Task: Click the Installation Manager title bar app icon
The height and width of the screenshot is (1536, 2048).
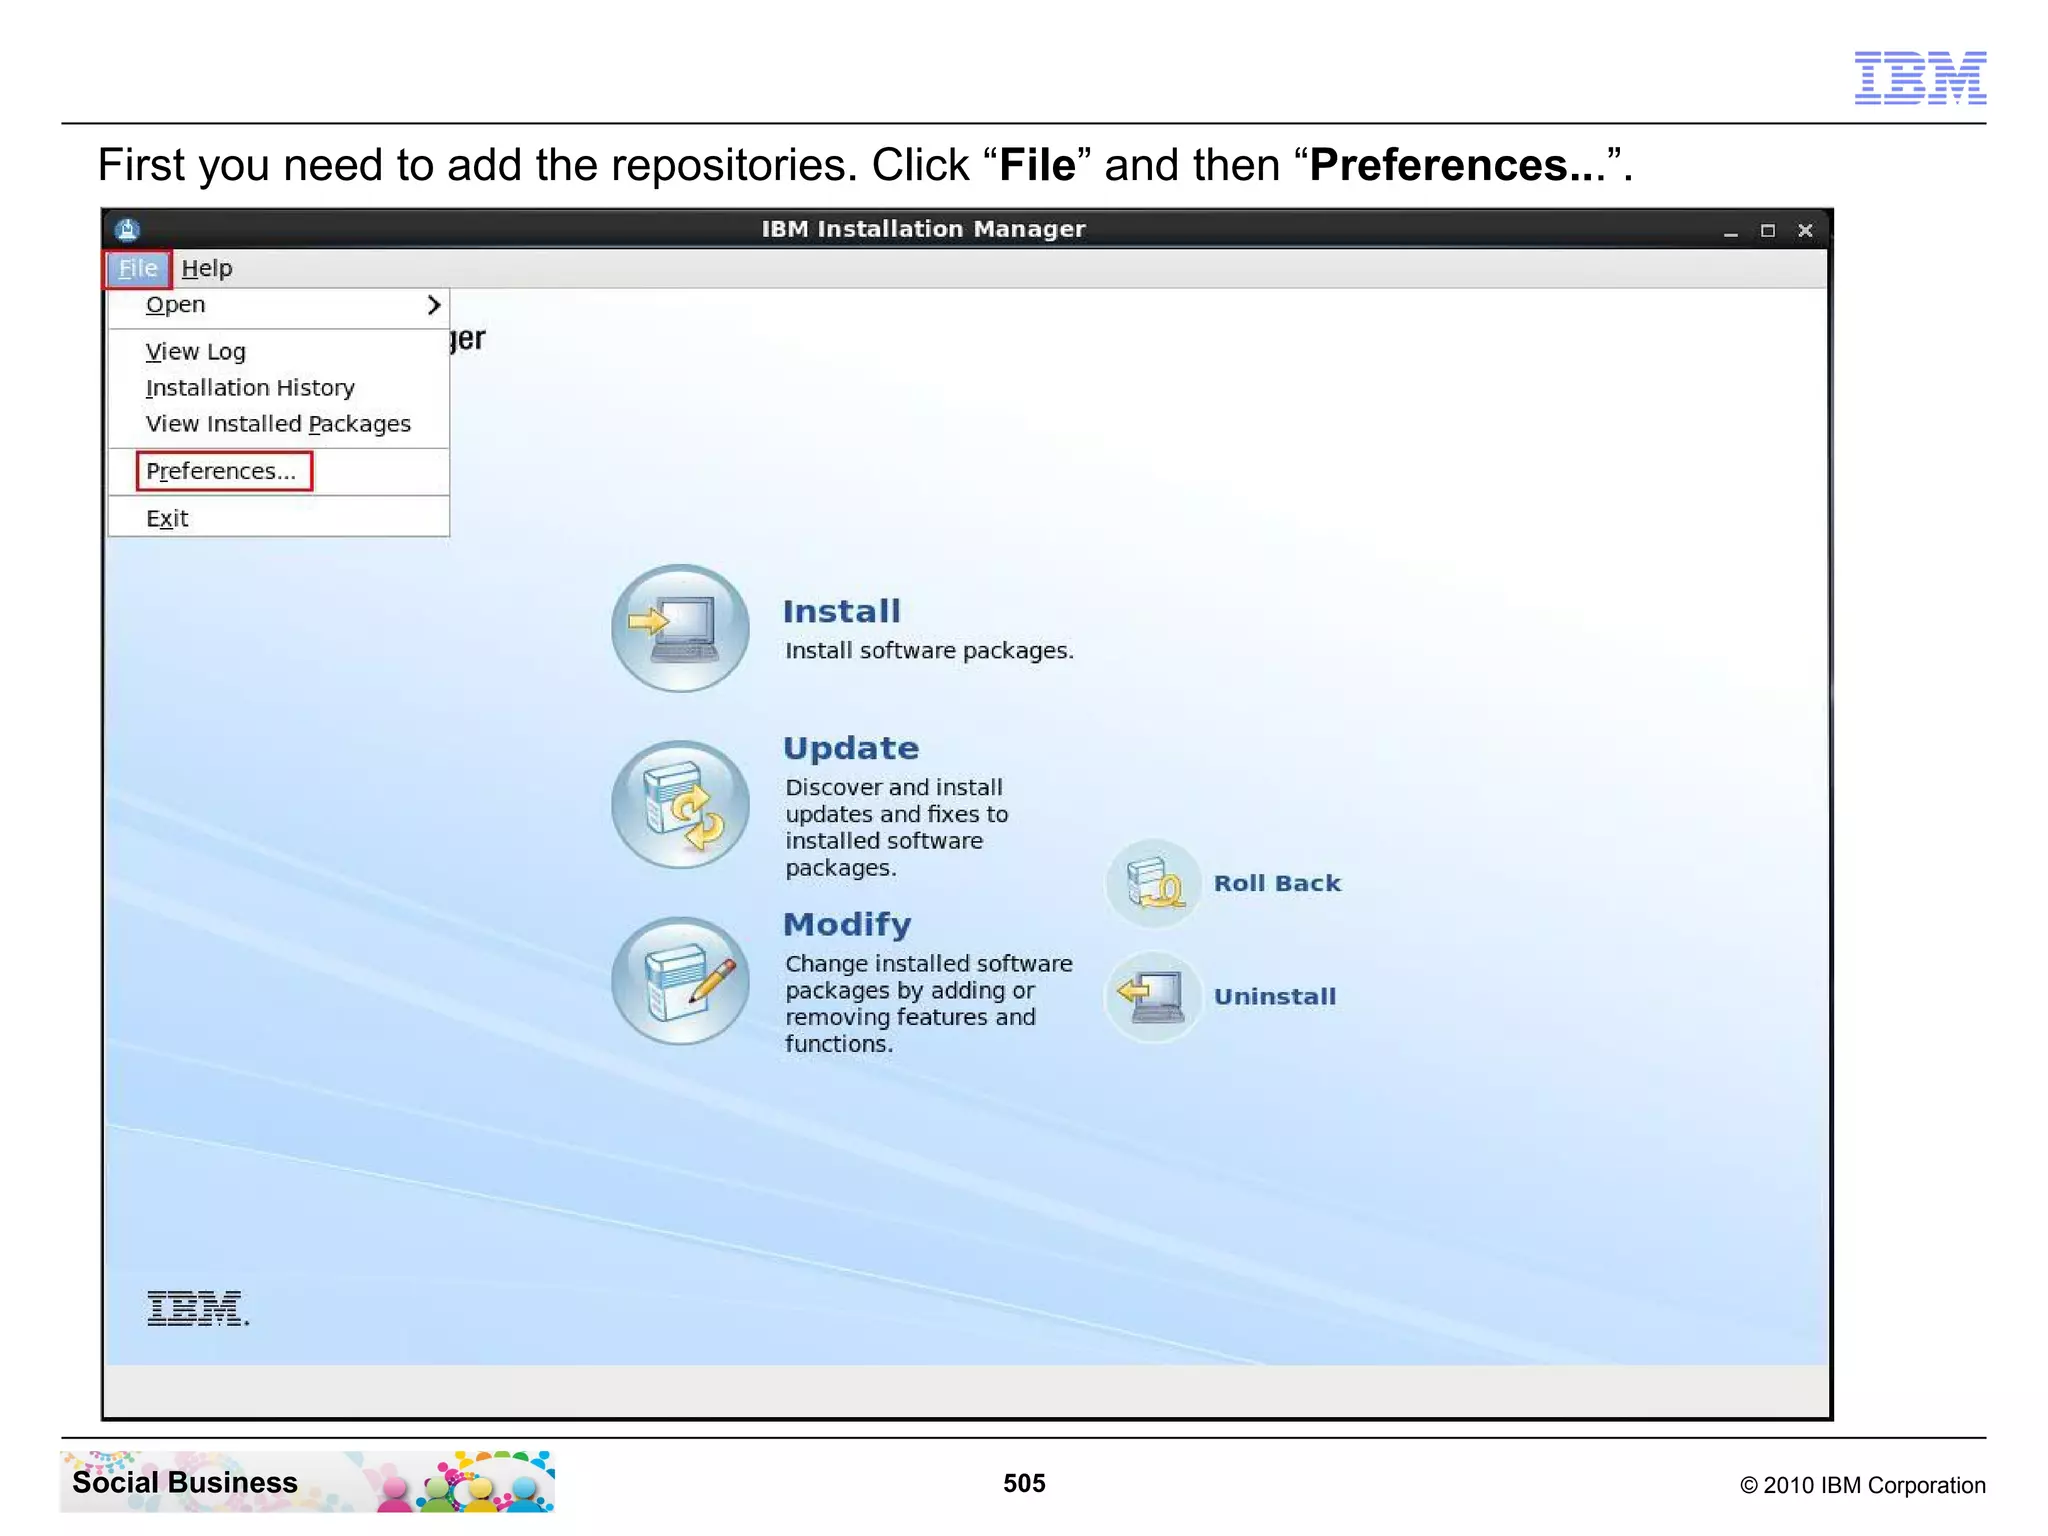Action: (x=127, y=230)
